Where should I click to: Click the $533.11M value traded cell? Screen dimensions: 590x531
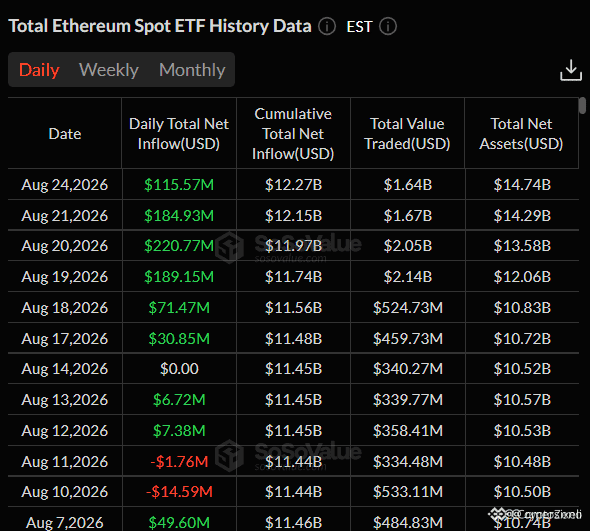(408, 492)
